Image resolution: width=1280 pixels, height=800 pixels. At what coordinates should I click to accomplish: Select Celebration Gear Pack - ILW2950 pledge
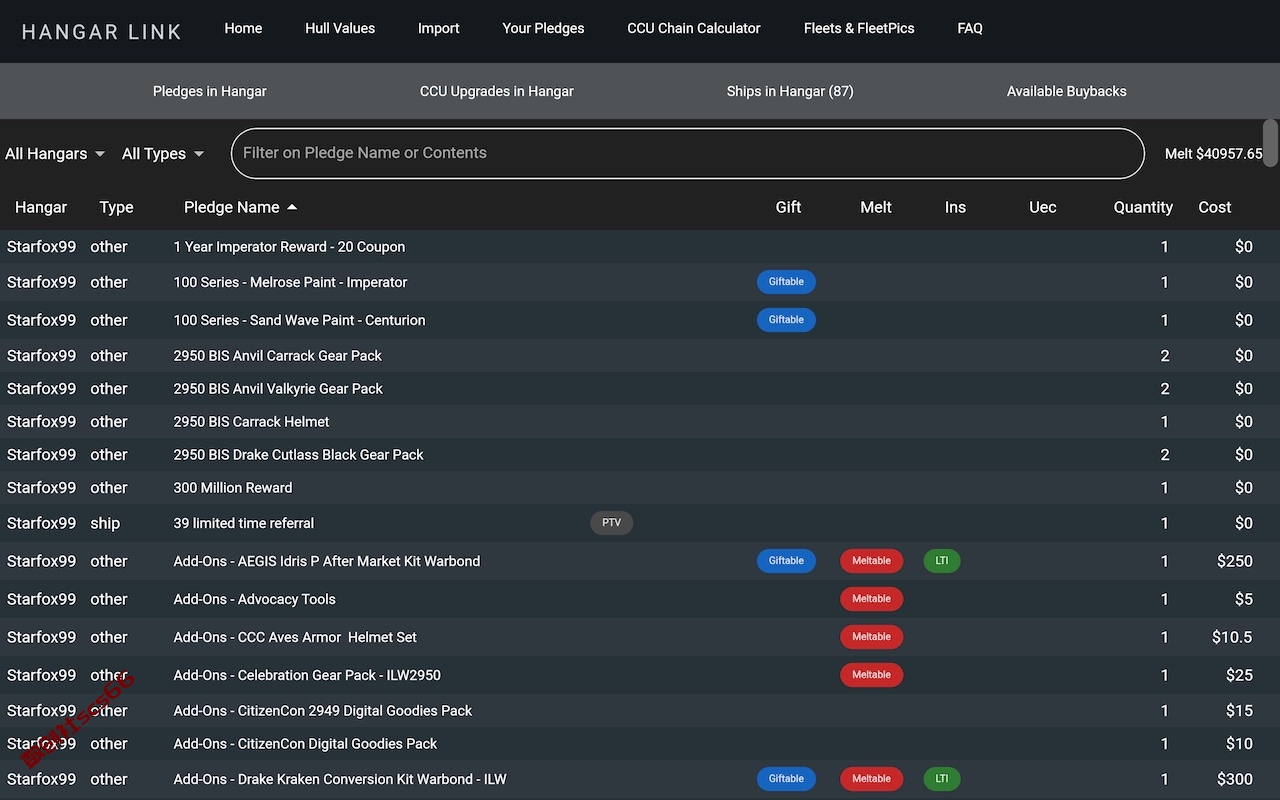(307, 675)
